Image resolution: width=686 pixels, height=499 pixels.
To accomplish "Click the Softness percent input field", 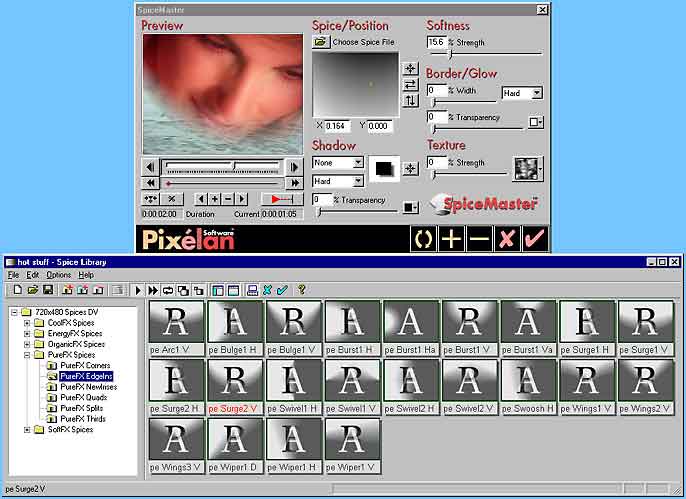I will tap(437, 42).
